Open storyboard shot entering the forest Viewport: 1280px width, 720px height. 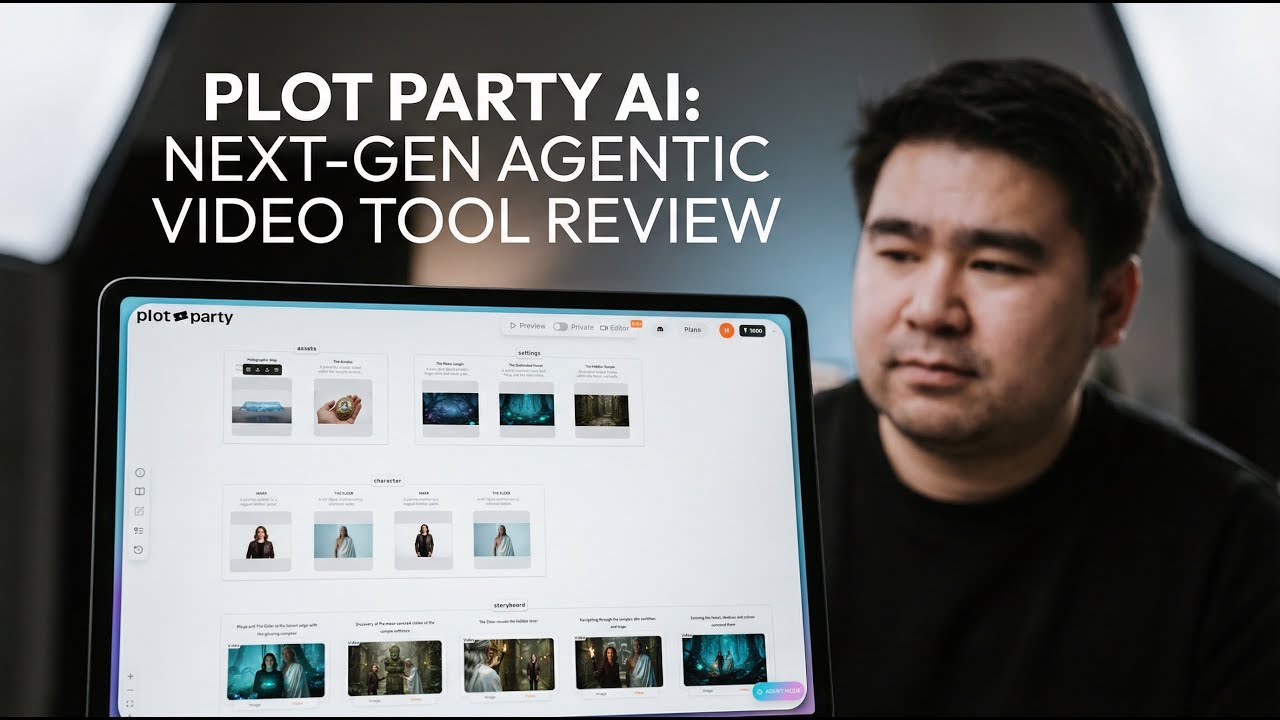[x=724, y=660]
